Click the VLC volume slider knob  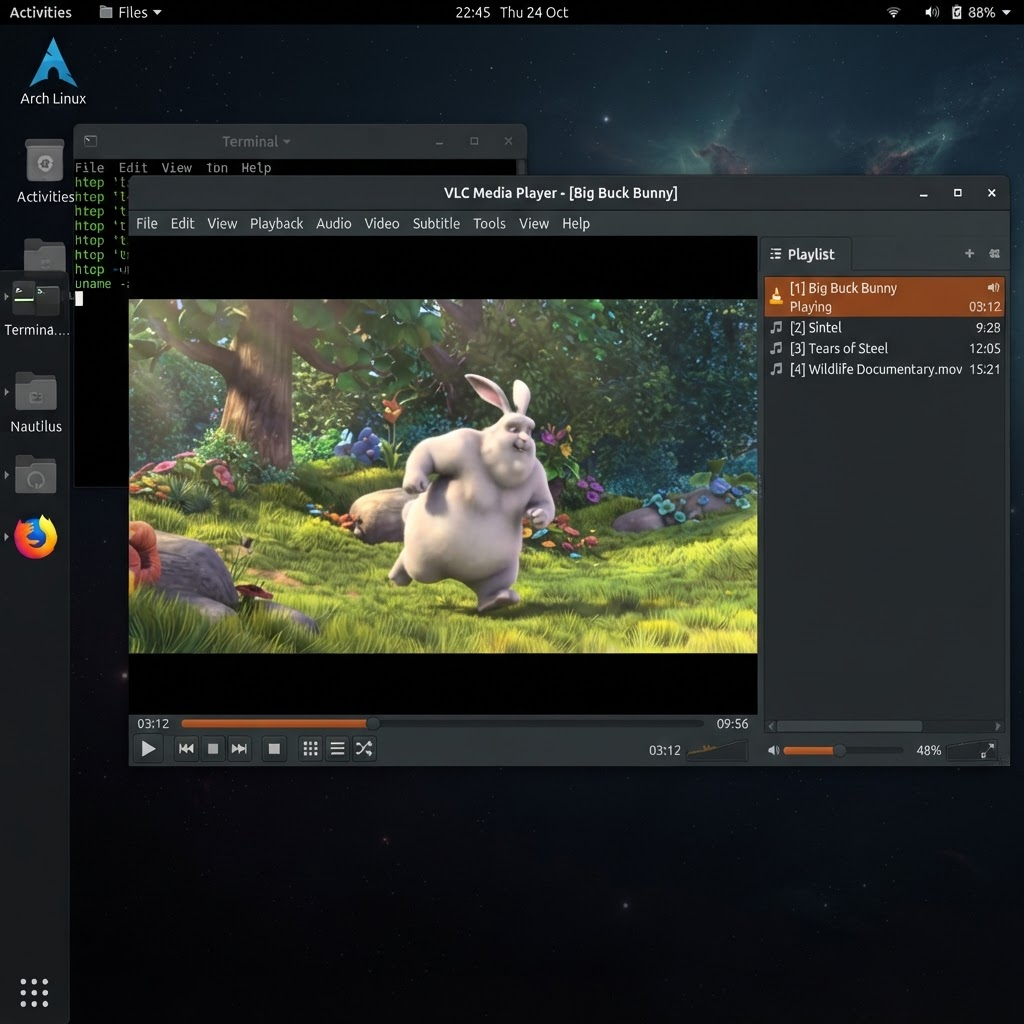pos(840,750)
